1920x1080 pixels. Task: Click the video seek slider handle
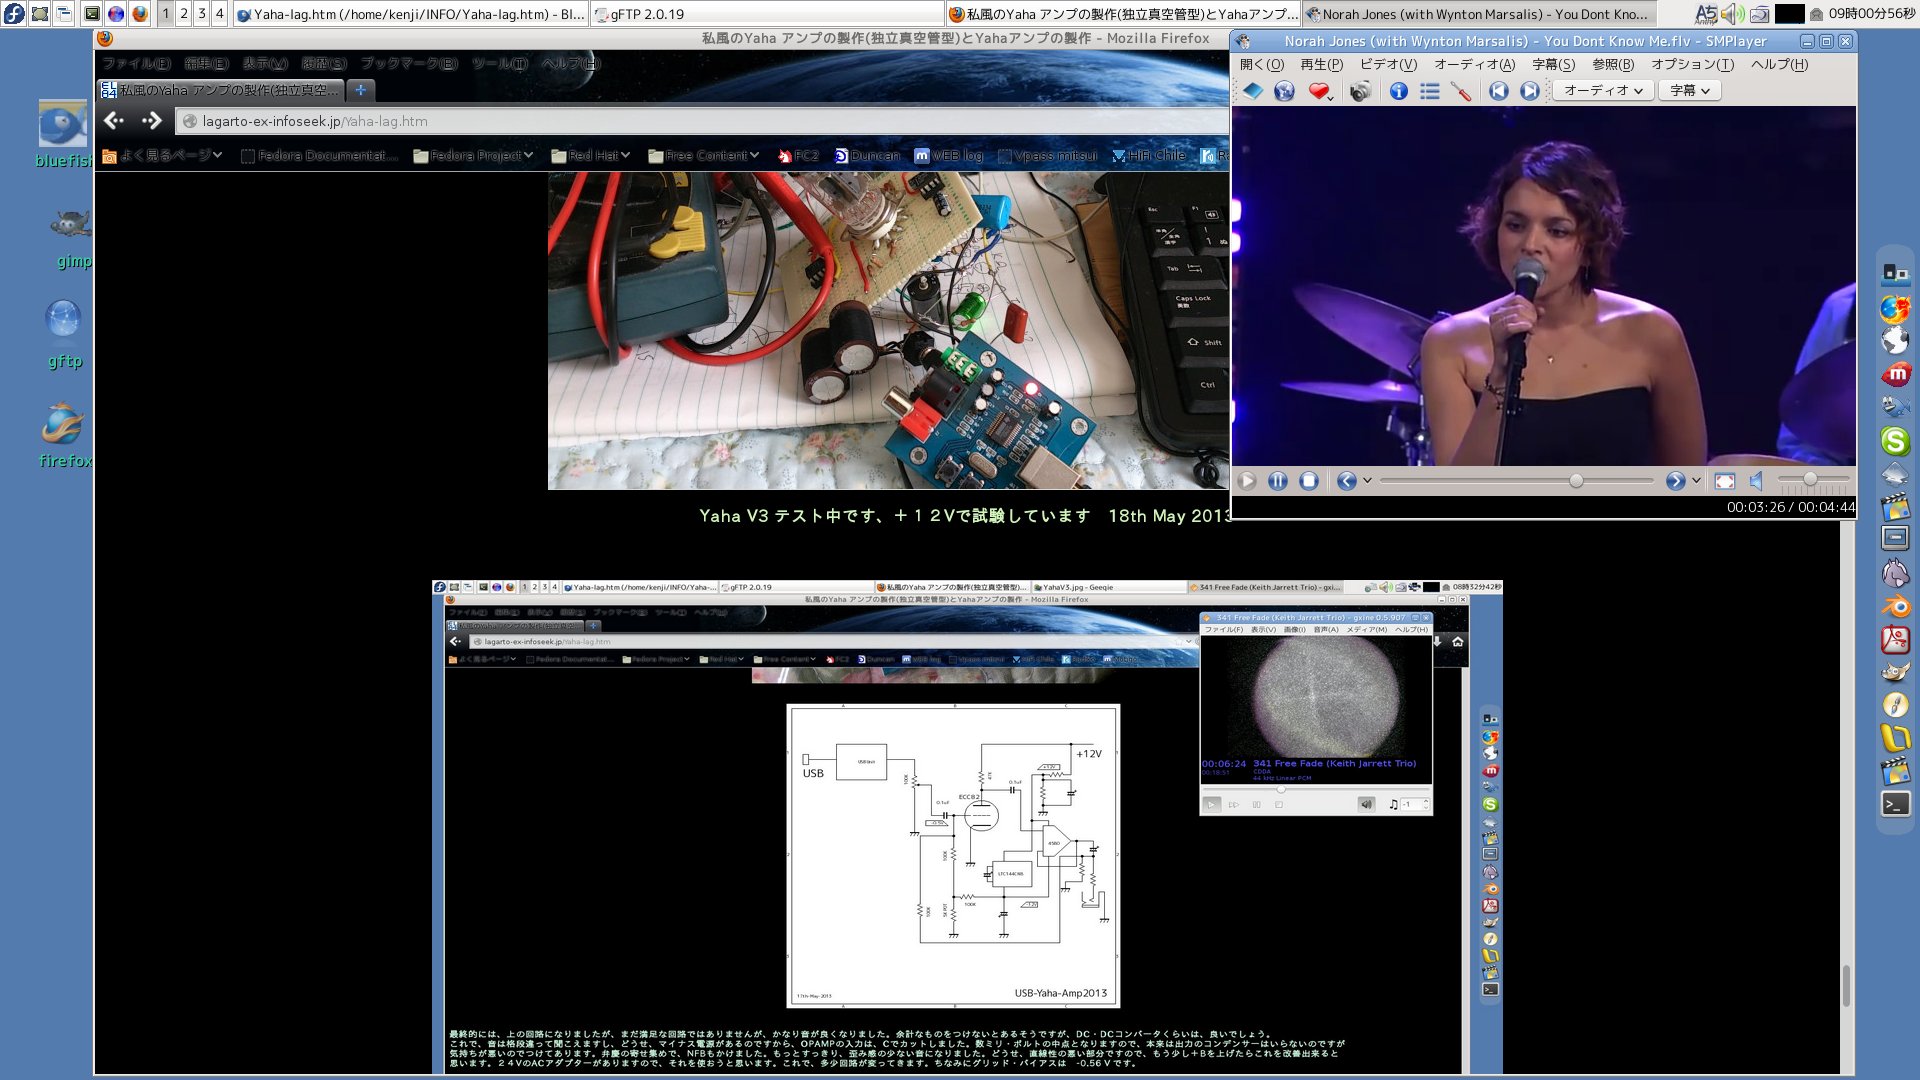click(1576, 481)
